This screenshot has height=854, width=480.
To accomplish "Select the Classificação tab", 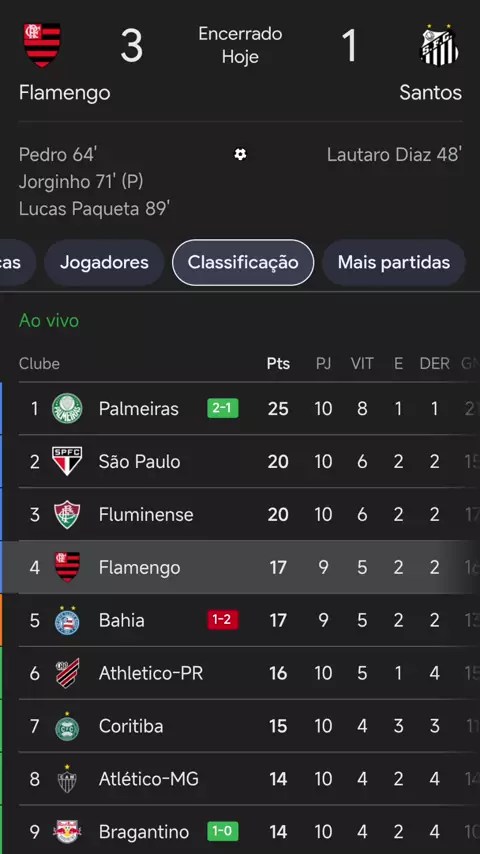I will tap(243, 263).
